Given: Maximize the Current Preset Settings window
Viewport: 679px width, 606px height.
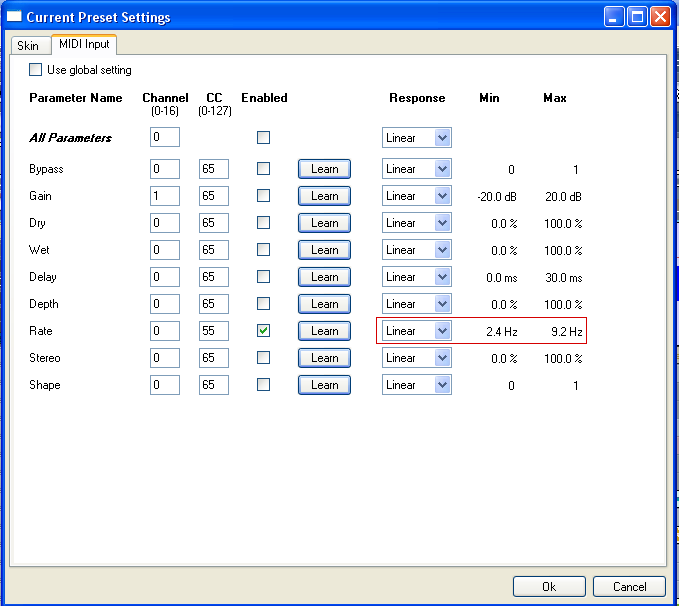Looking at the screenshot, I should click(x=637, y=17).
